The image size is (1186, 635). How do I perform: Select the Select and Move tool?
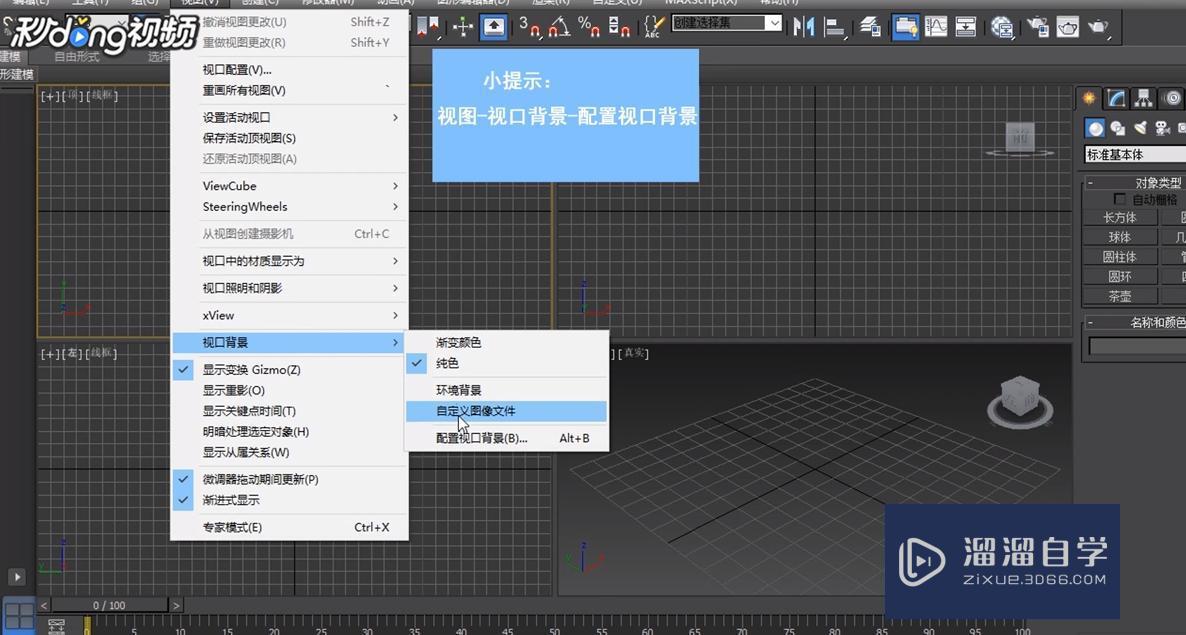click(x=462, y=27)
